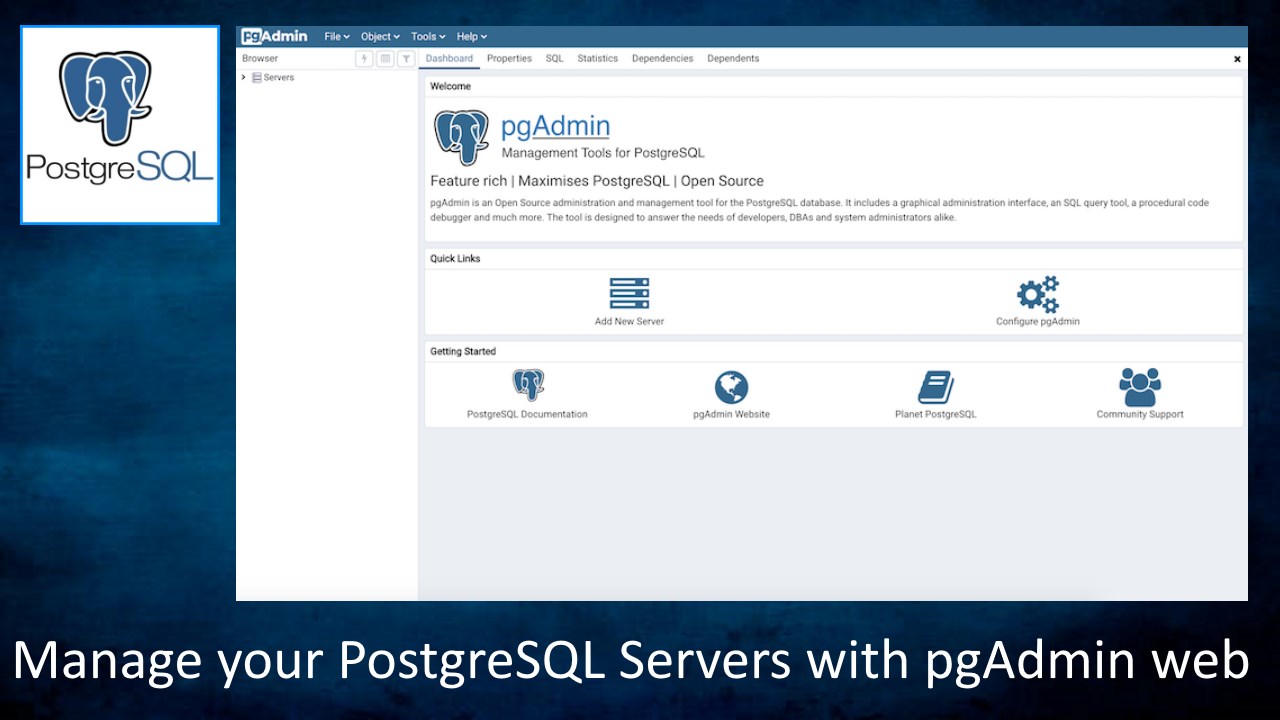Switch to the Properties tab
The height and width of the screenshot is (720, 1280).
point(509,59)
